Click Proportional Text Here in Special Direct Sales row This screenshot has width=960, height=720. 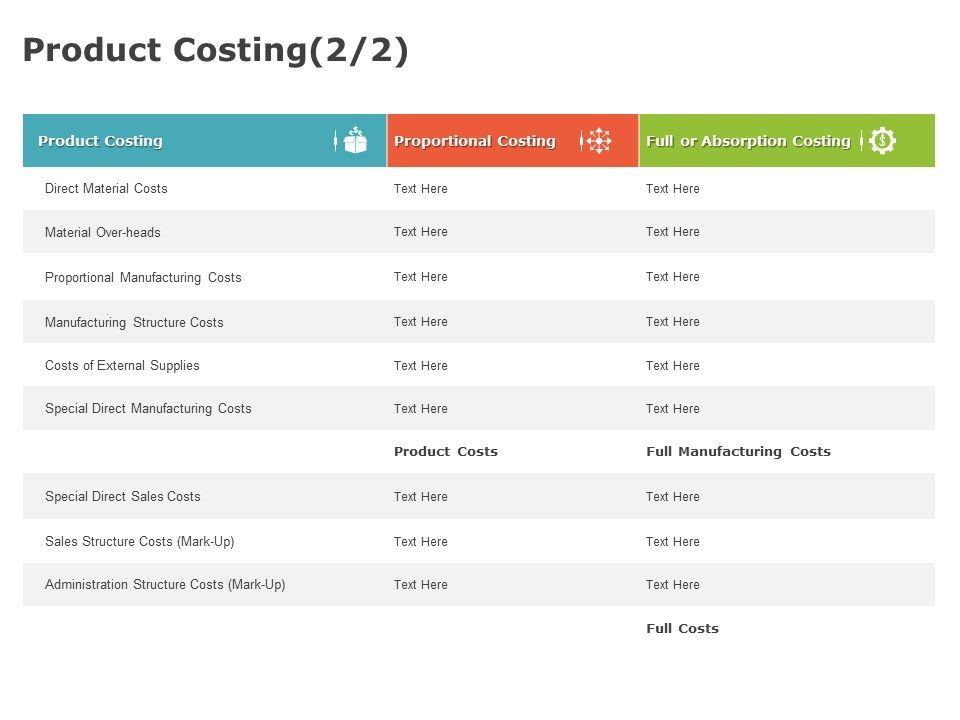421,497
